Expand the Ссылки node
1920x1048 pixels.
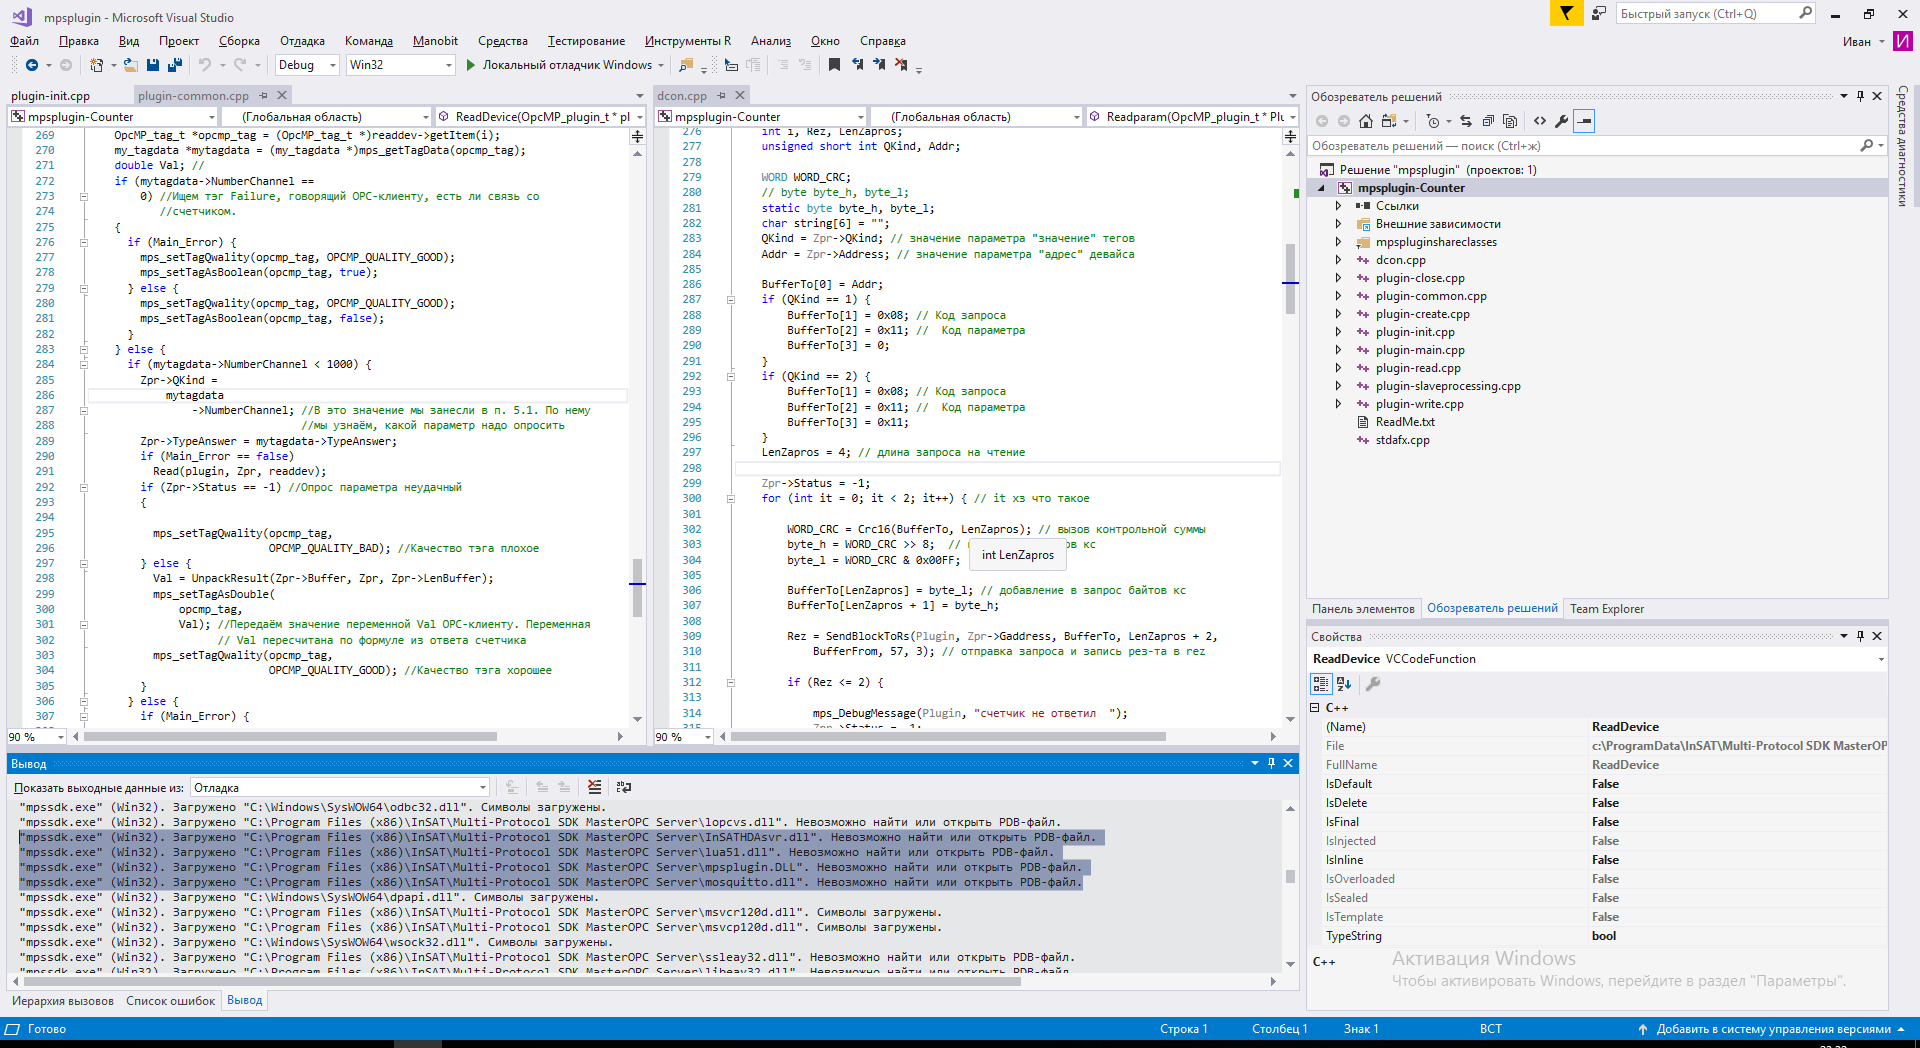(1338, 206)
